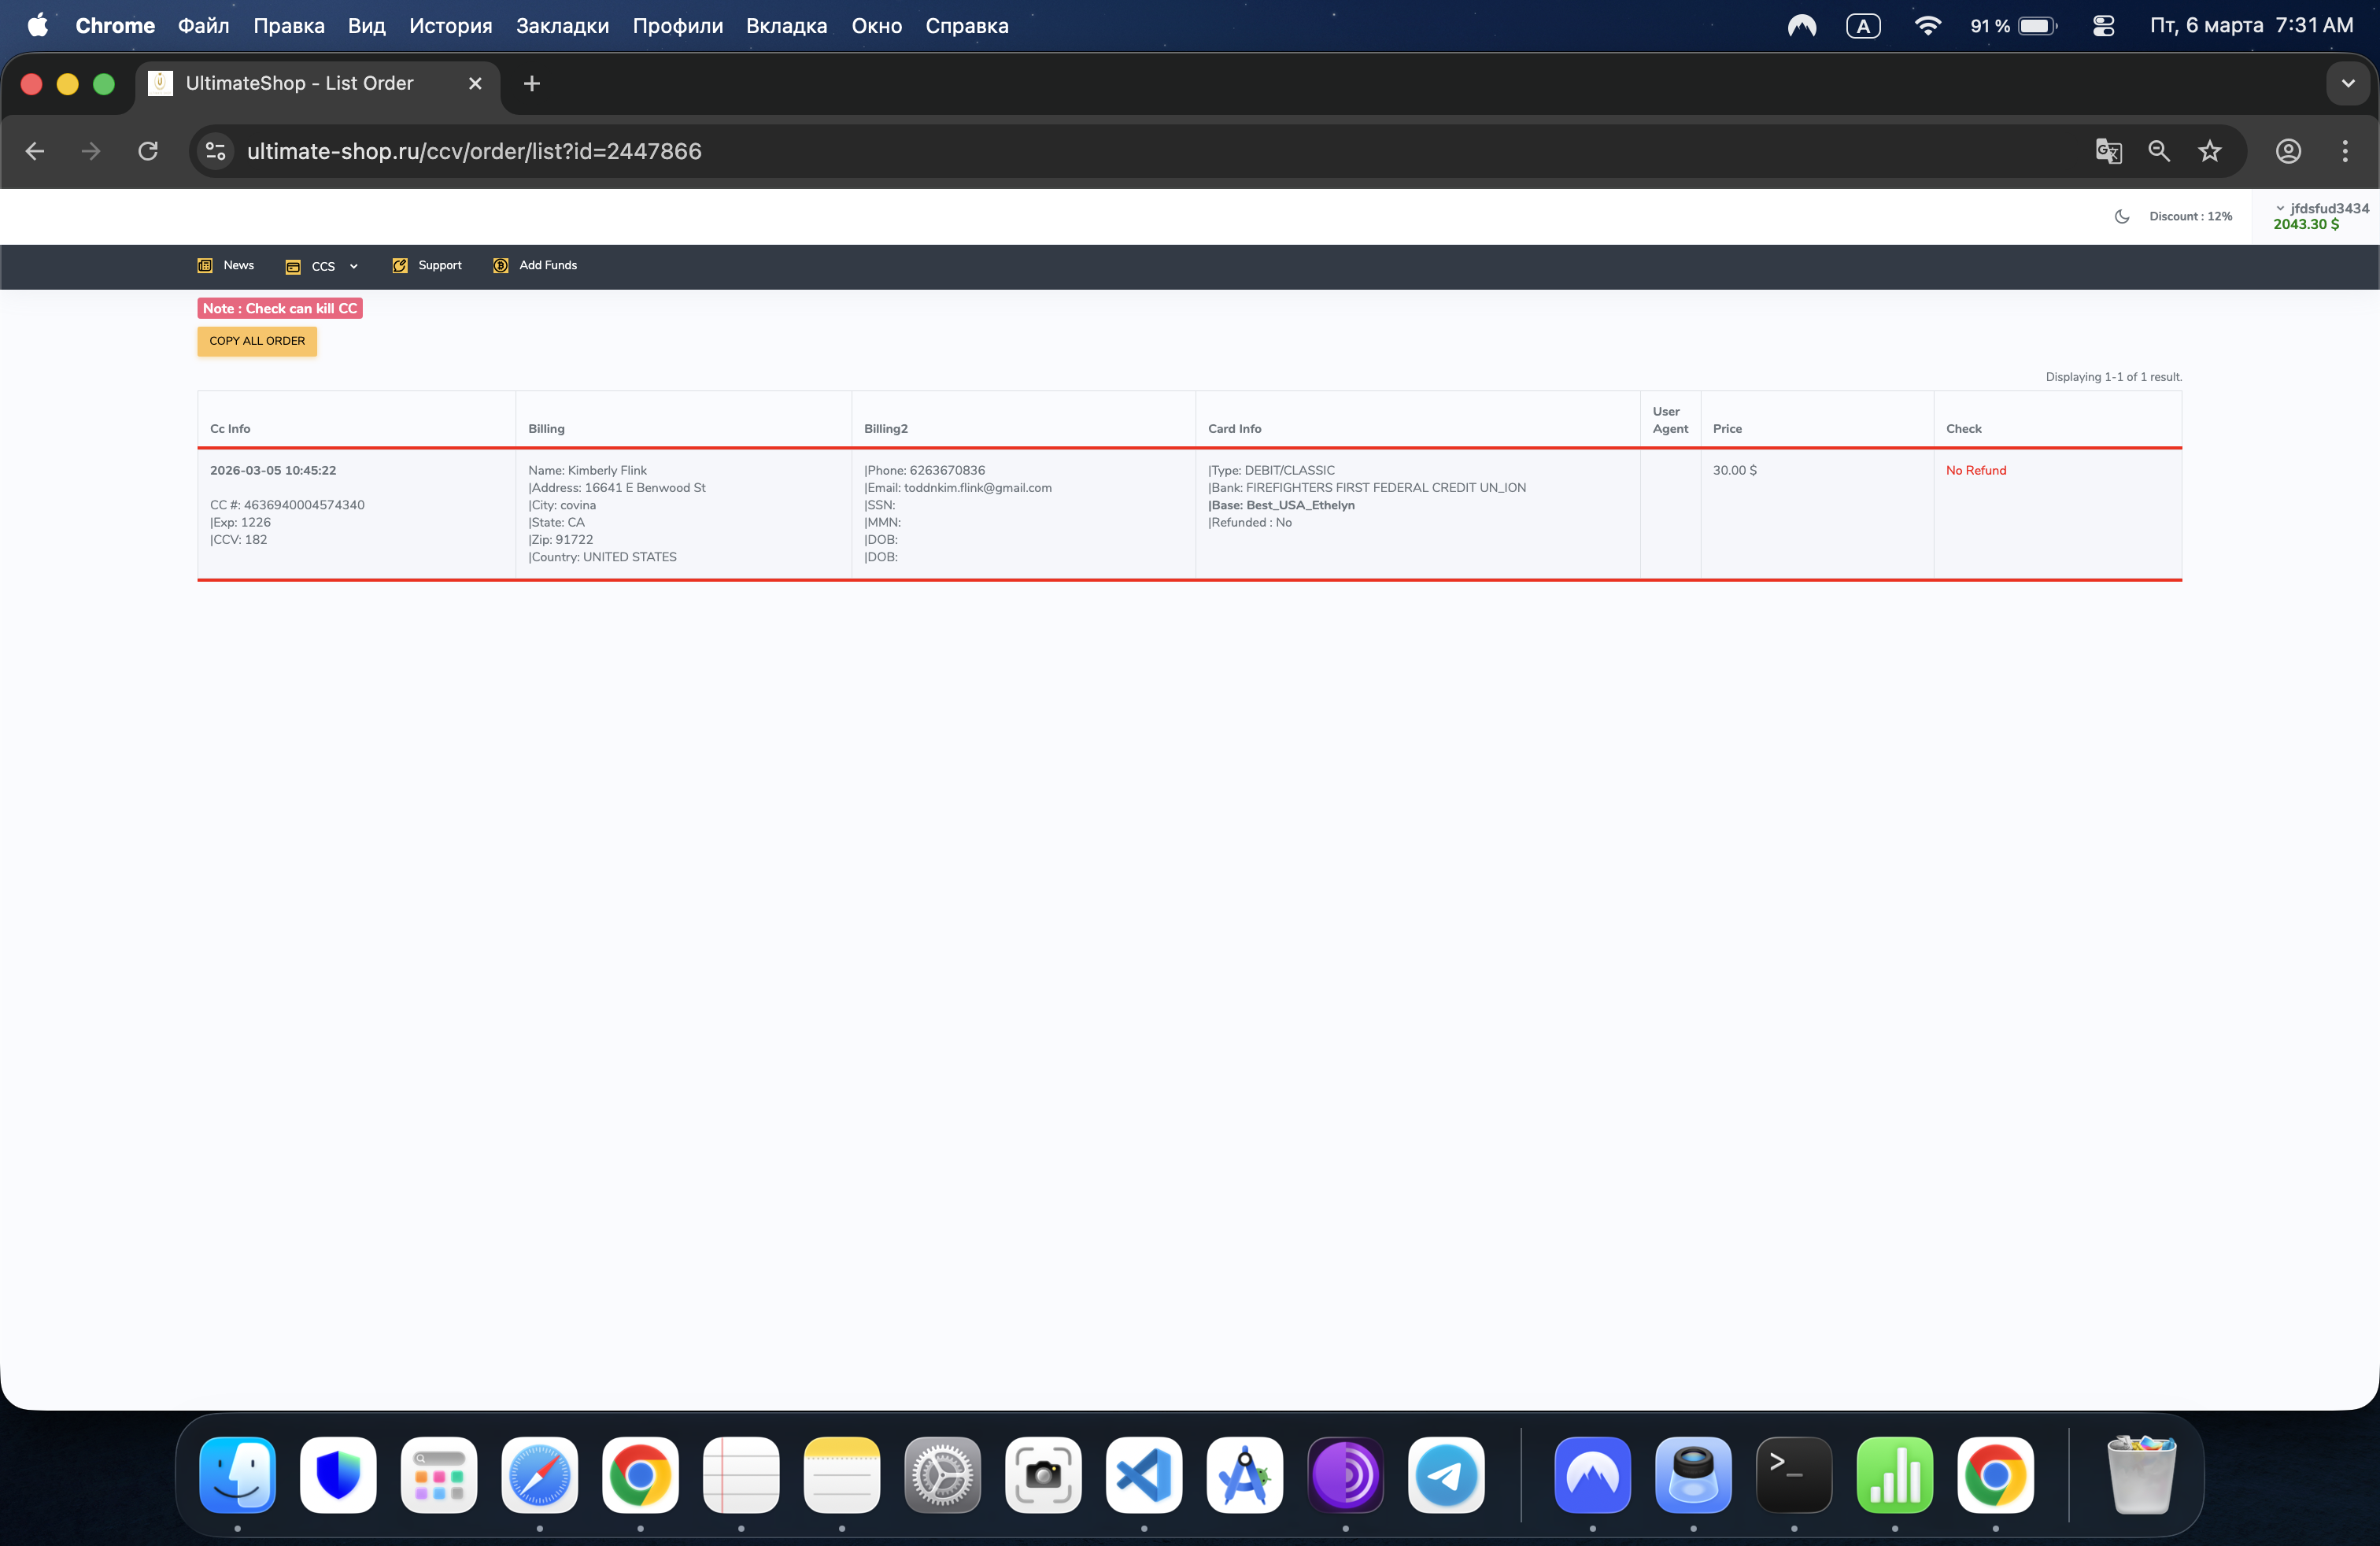Open the username account dropdown chevron
The height and width of the screenshot is (1546, 2380).
click(x=2280, y=208)
